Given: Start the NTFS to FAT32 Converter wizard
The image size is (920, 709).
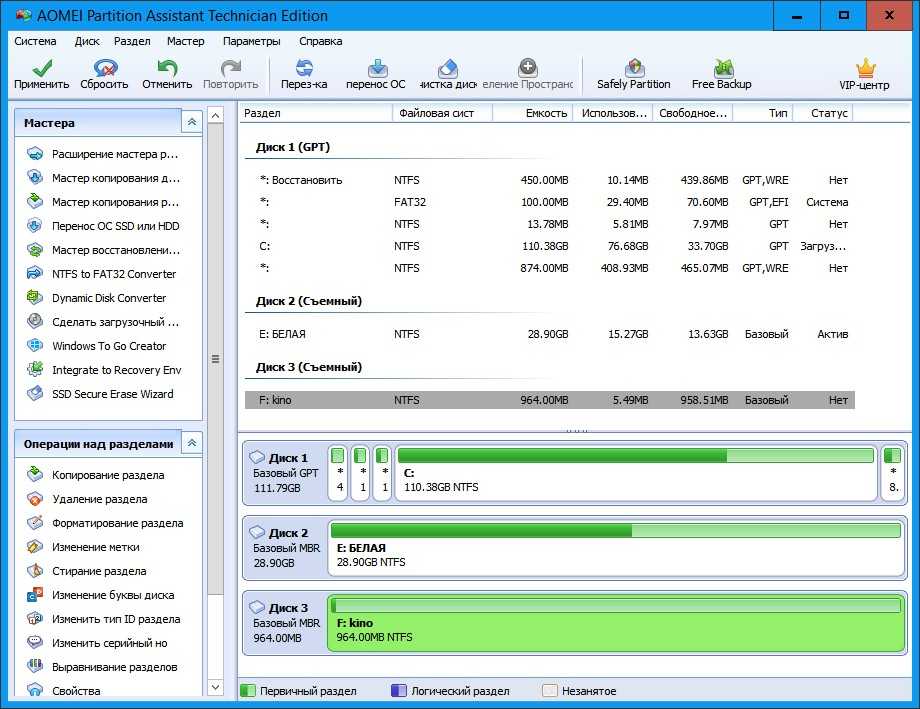Looking at the screenshot, I should (x=113, y=274).
